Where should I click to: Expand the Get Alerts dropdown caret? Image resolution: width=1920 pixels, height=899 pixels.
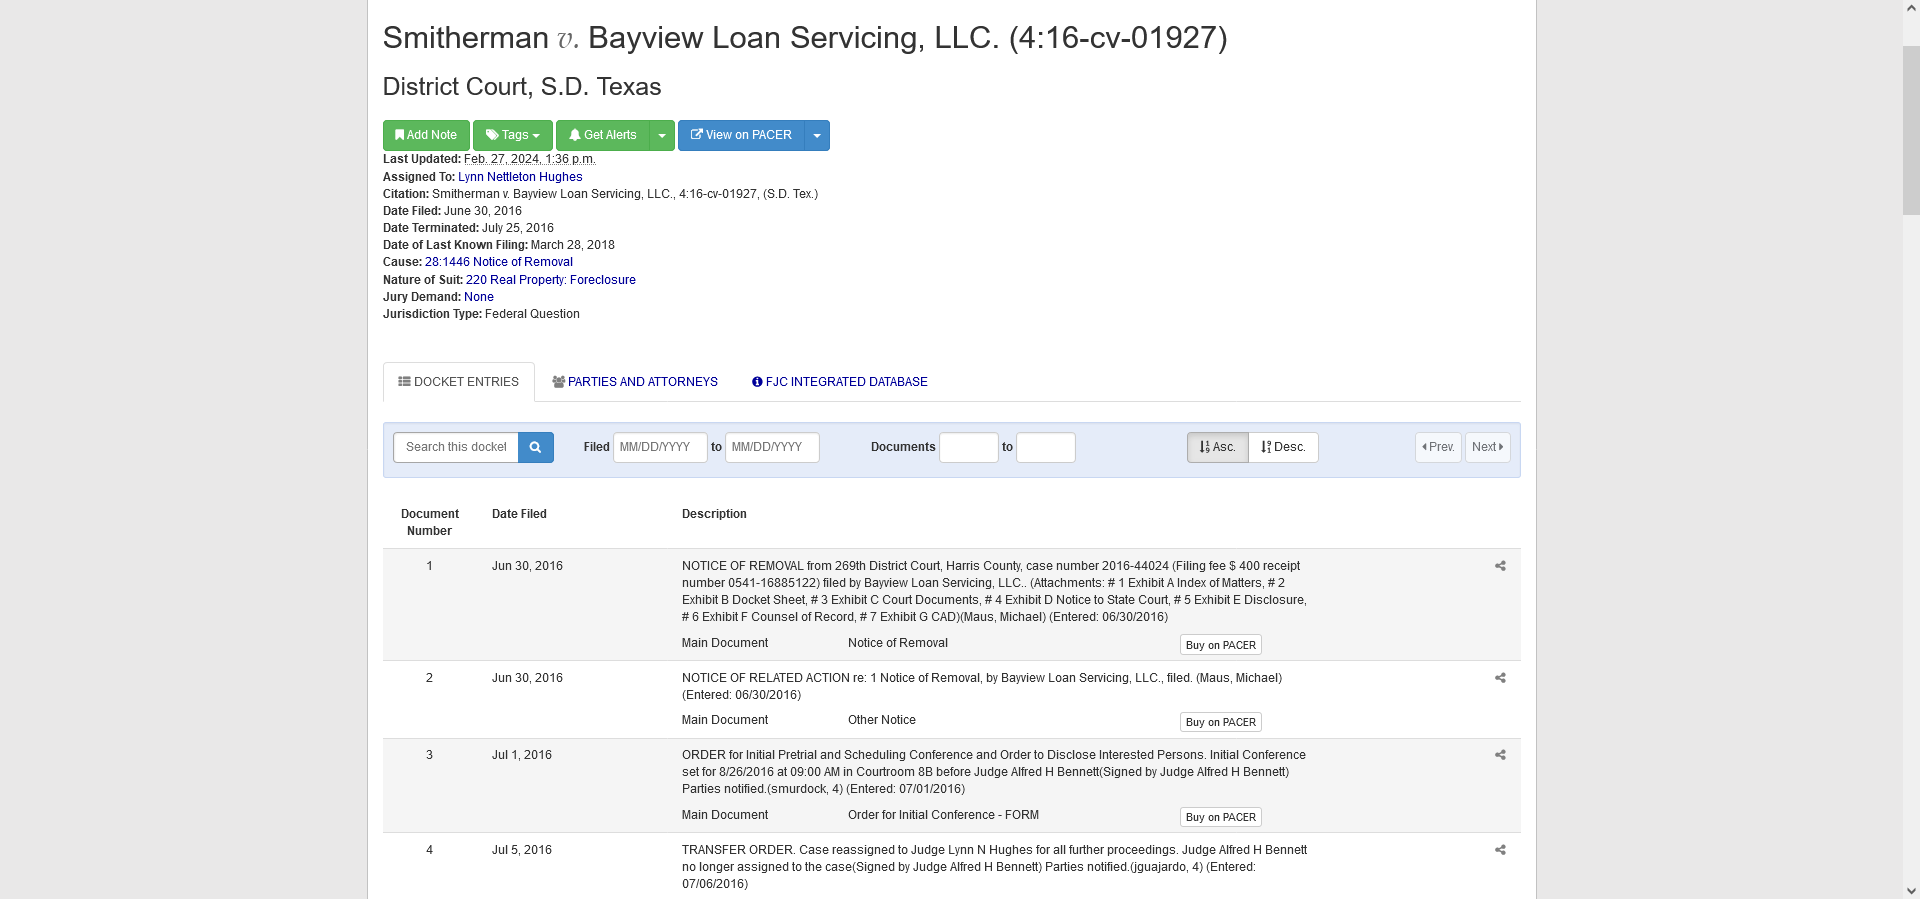662,135
